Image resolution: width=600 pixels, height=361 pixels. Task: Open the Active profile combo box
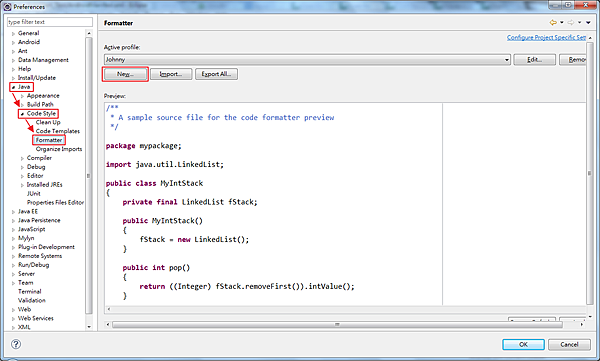point(307,59)
